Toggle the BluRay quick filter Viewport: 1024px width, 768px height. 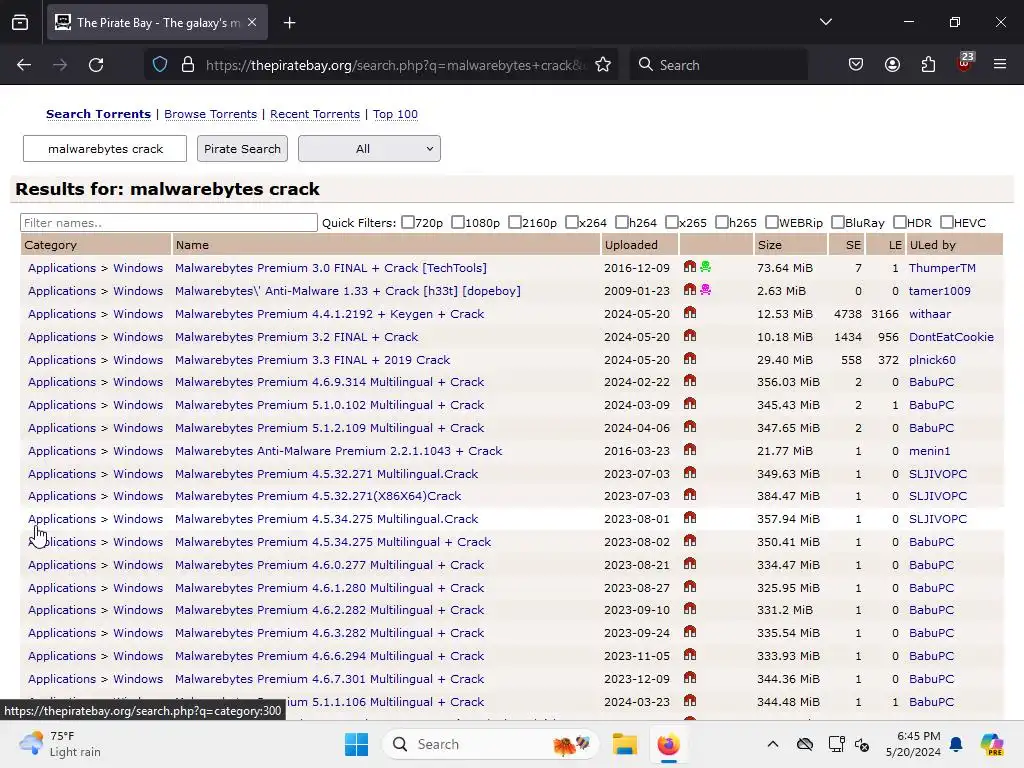[x=837, y=222]
